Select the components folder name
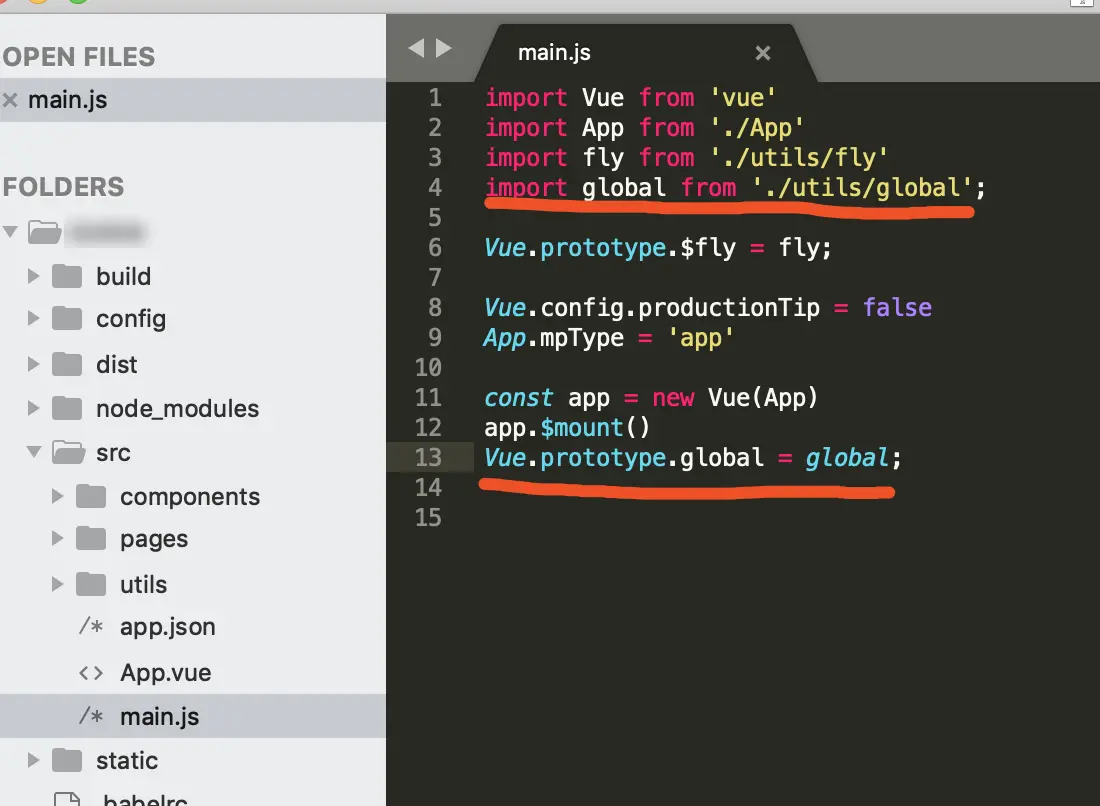Viewport: 1100px width, 806px height. [x=190, y=497]
